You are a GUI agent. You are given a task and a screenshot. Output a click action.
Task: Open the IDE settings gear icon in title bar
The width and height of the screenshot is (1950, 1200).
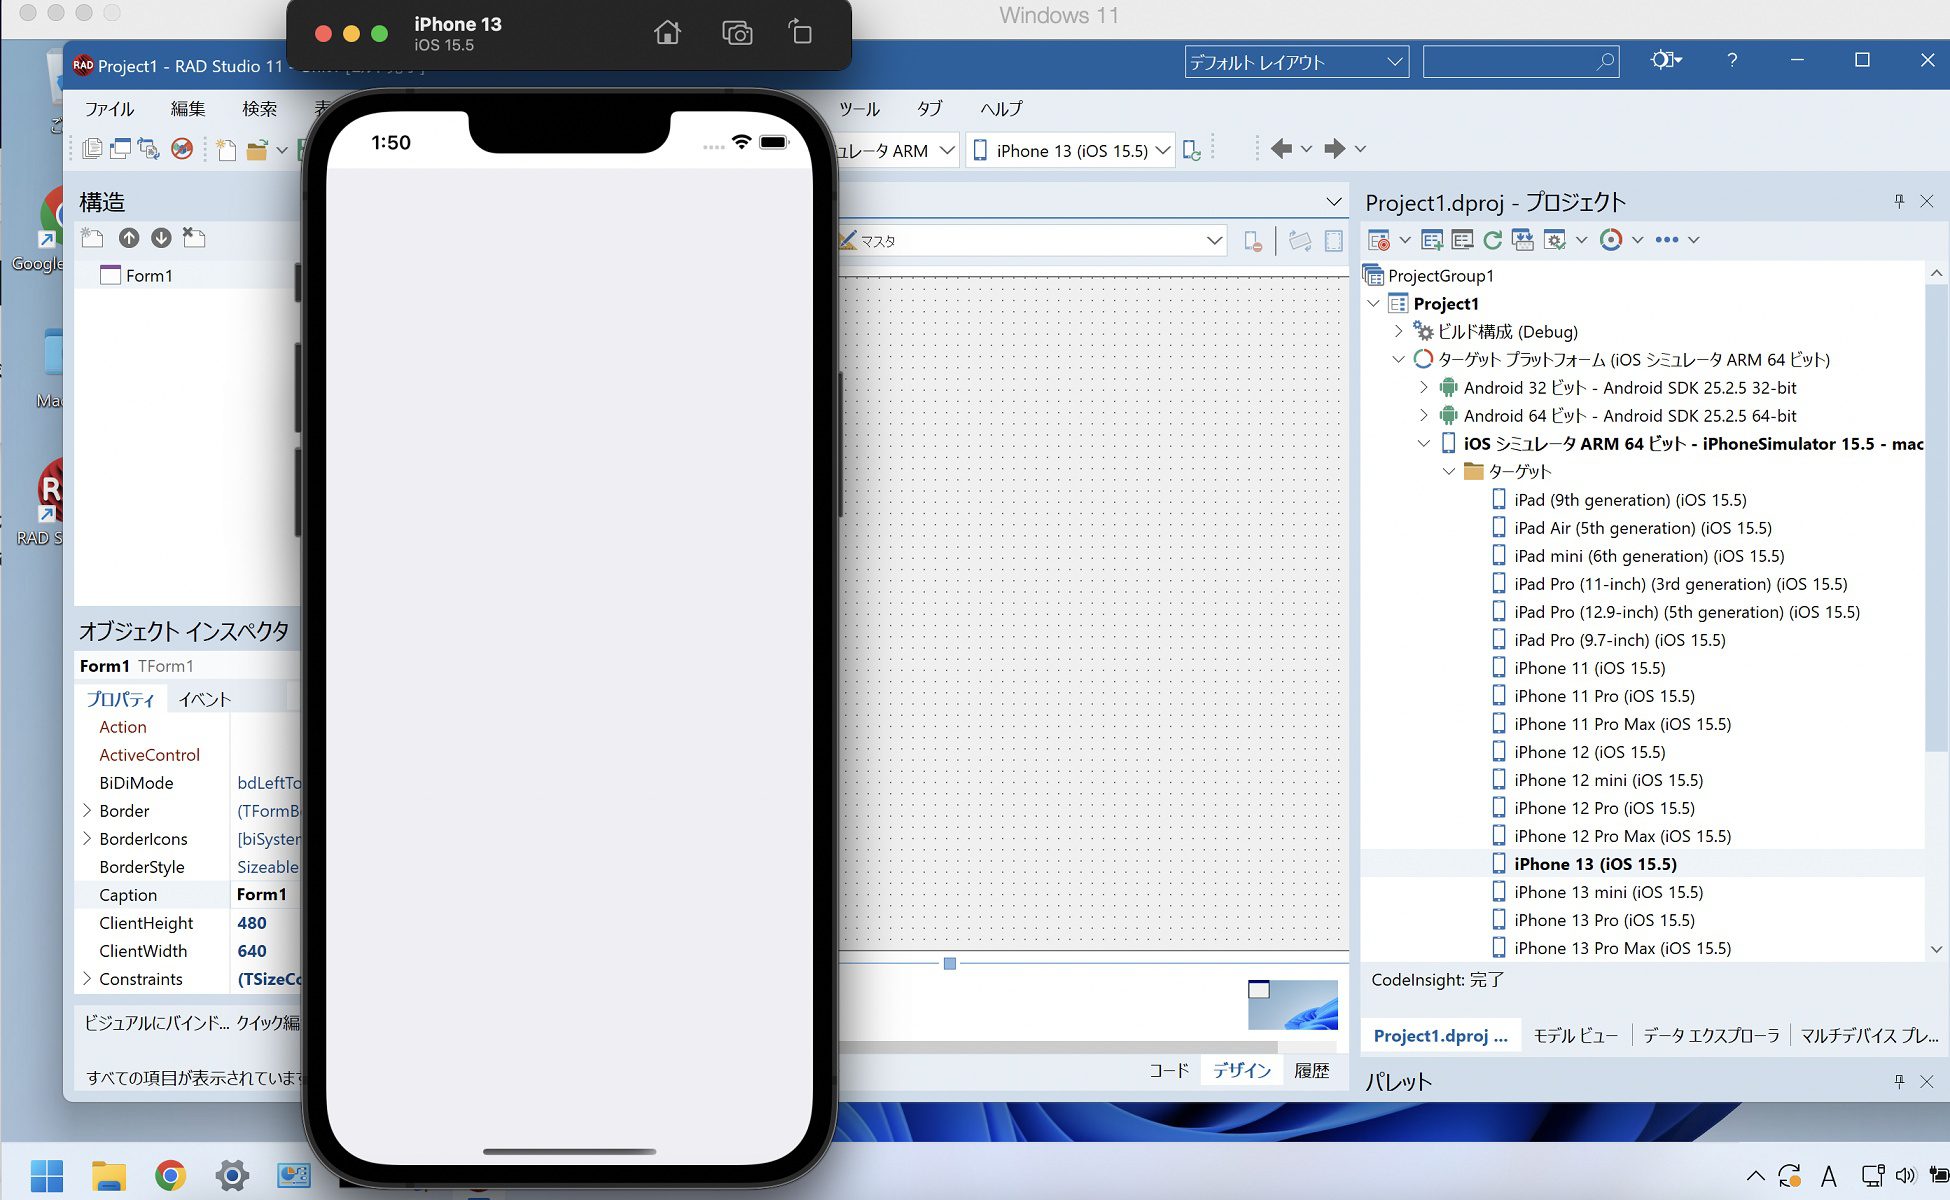pyautogui.click(x=1665, y=61)
